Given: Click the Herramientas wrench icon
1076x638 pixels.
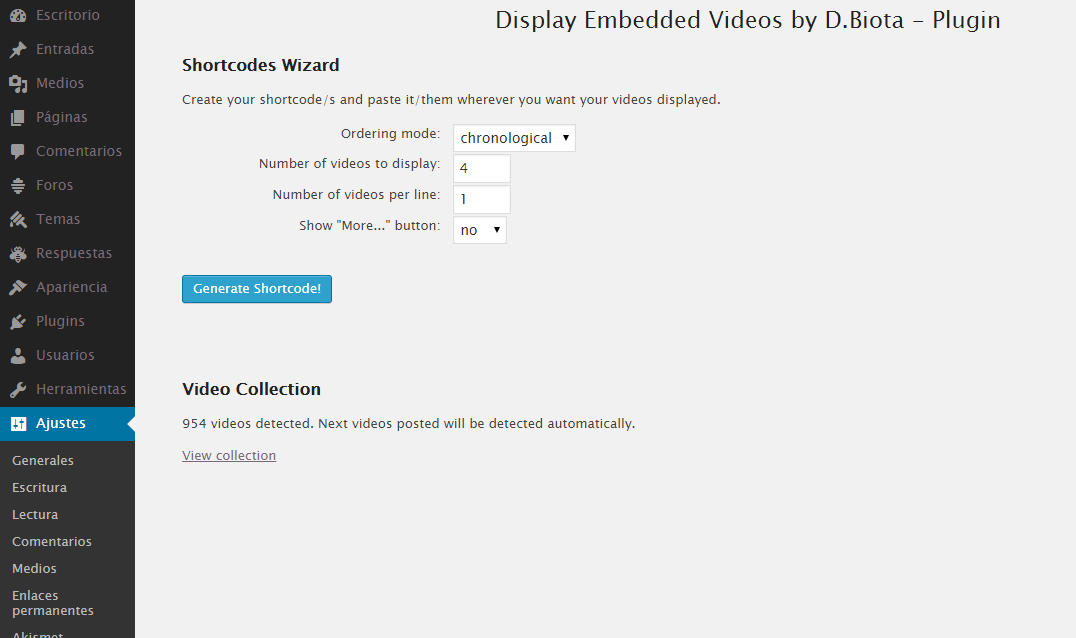Looking at the screenshot, I should (x=18, y=389).
